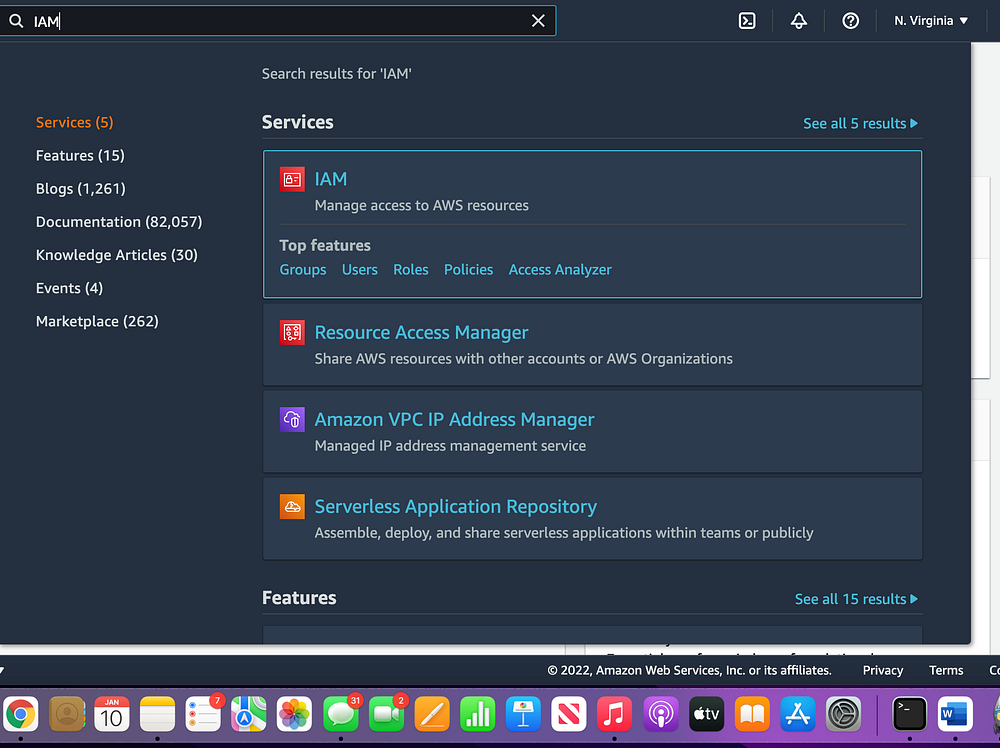Image resolution: width=1000 pixels, height=748 pixels.
Task: Clear the search box using the X icon
Action: coord(538,20)
